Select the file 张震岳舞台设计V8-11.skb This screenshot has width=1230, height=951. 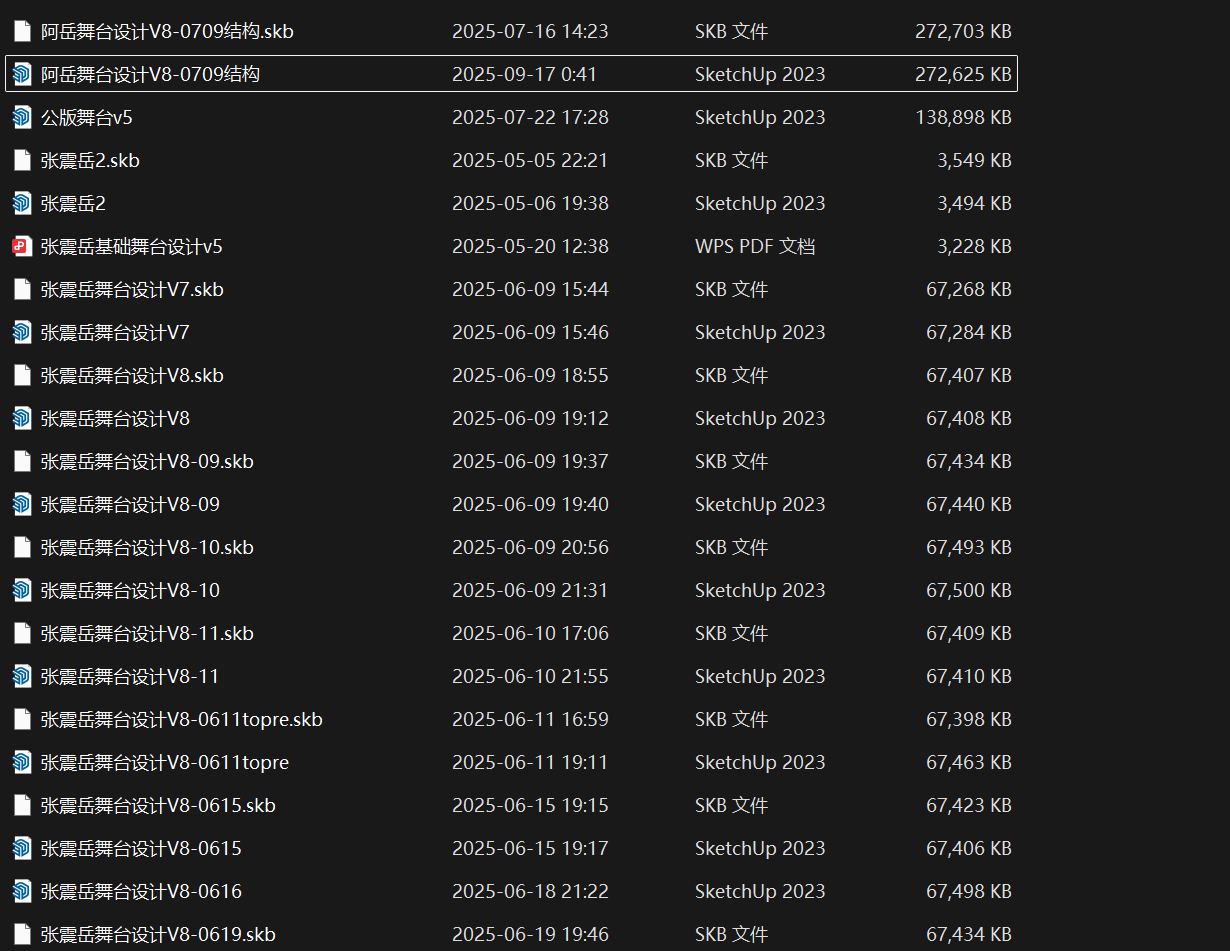(x=147, y=633)
